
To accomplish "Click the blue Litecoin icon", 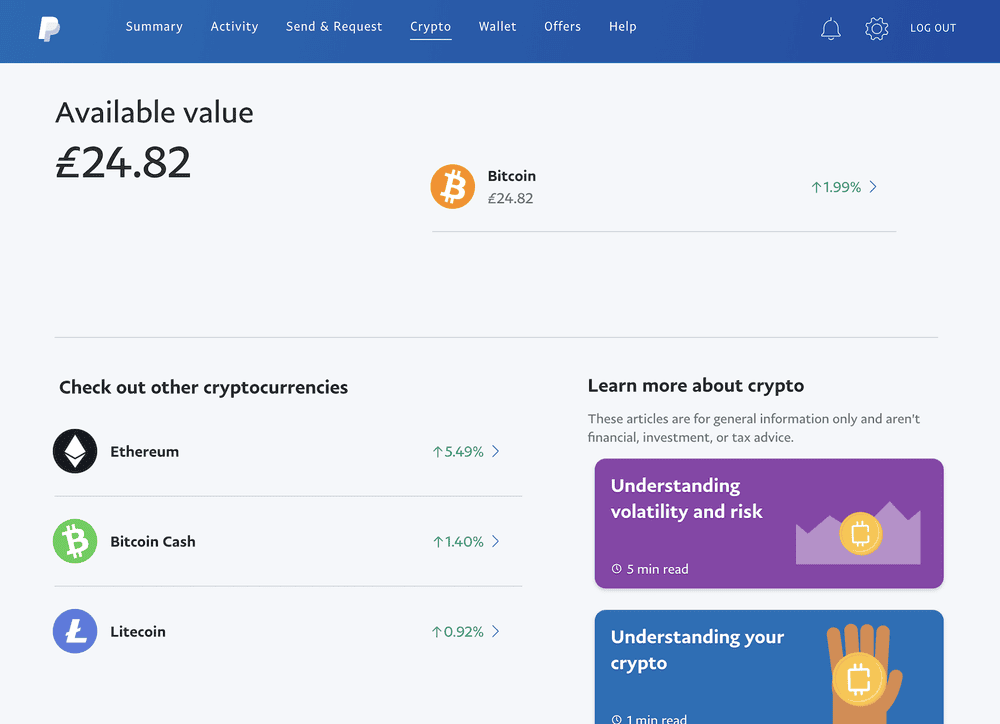I will click(75, 631).
